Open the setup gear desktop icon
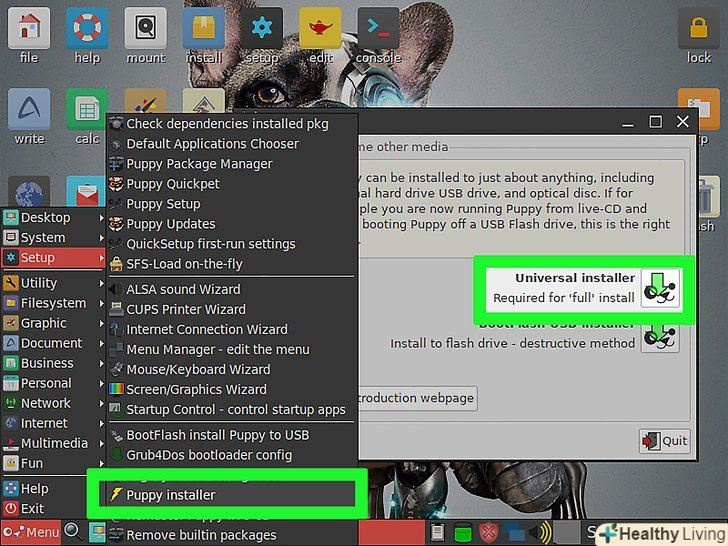Screen dimensions: 728x546 pos(262,28)
